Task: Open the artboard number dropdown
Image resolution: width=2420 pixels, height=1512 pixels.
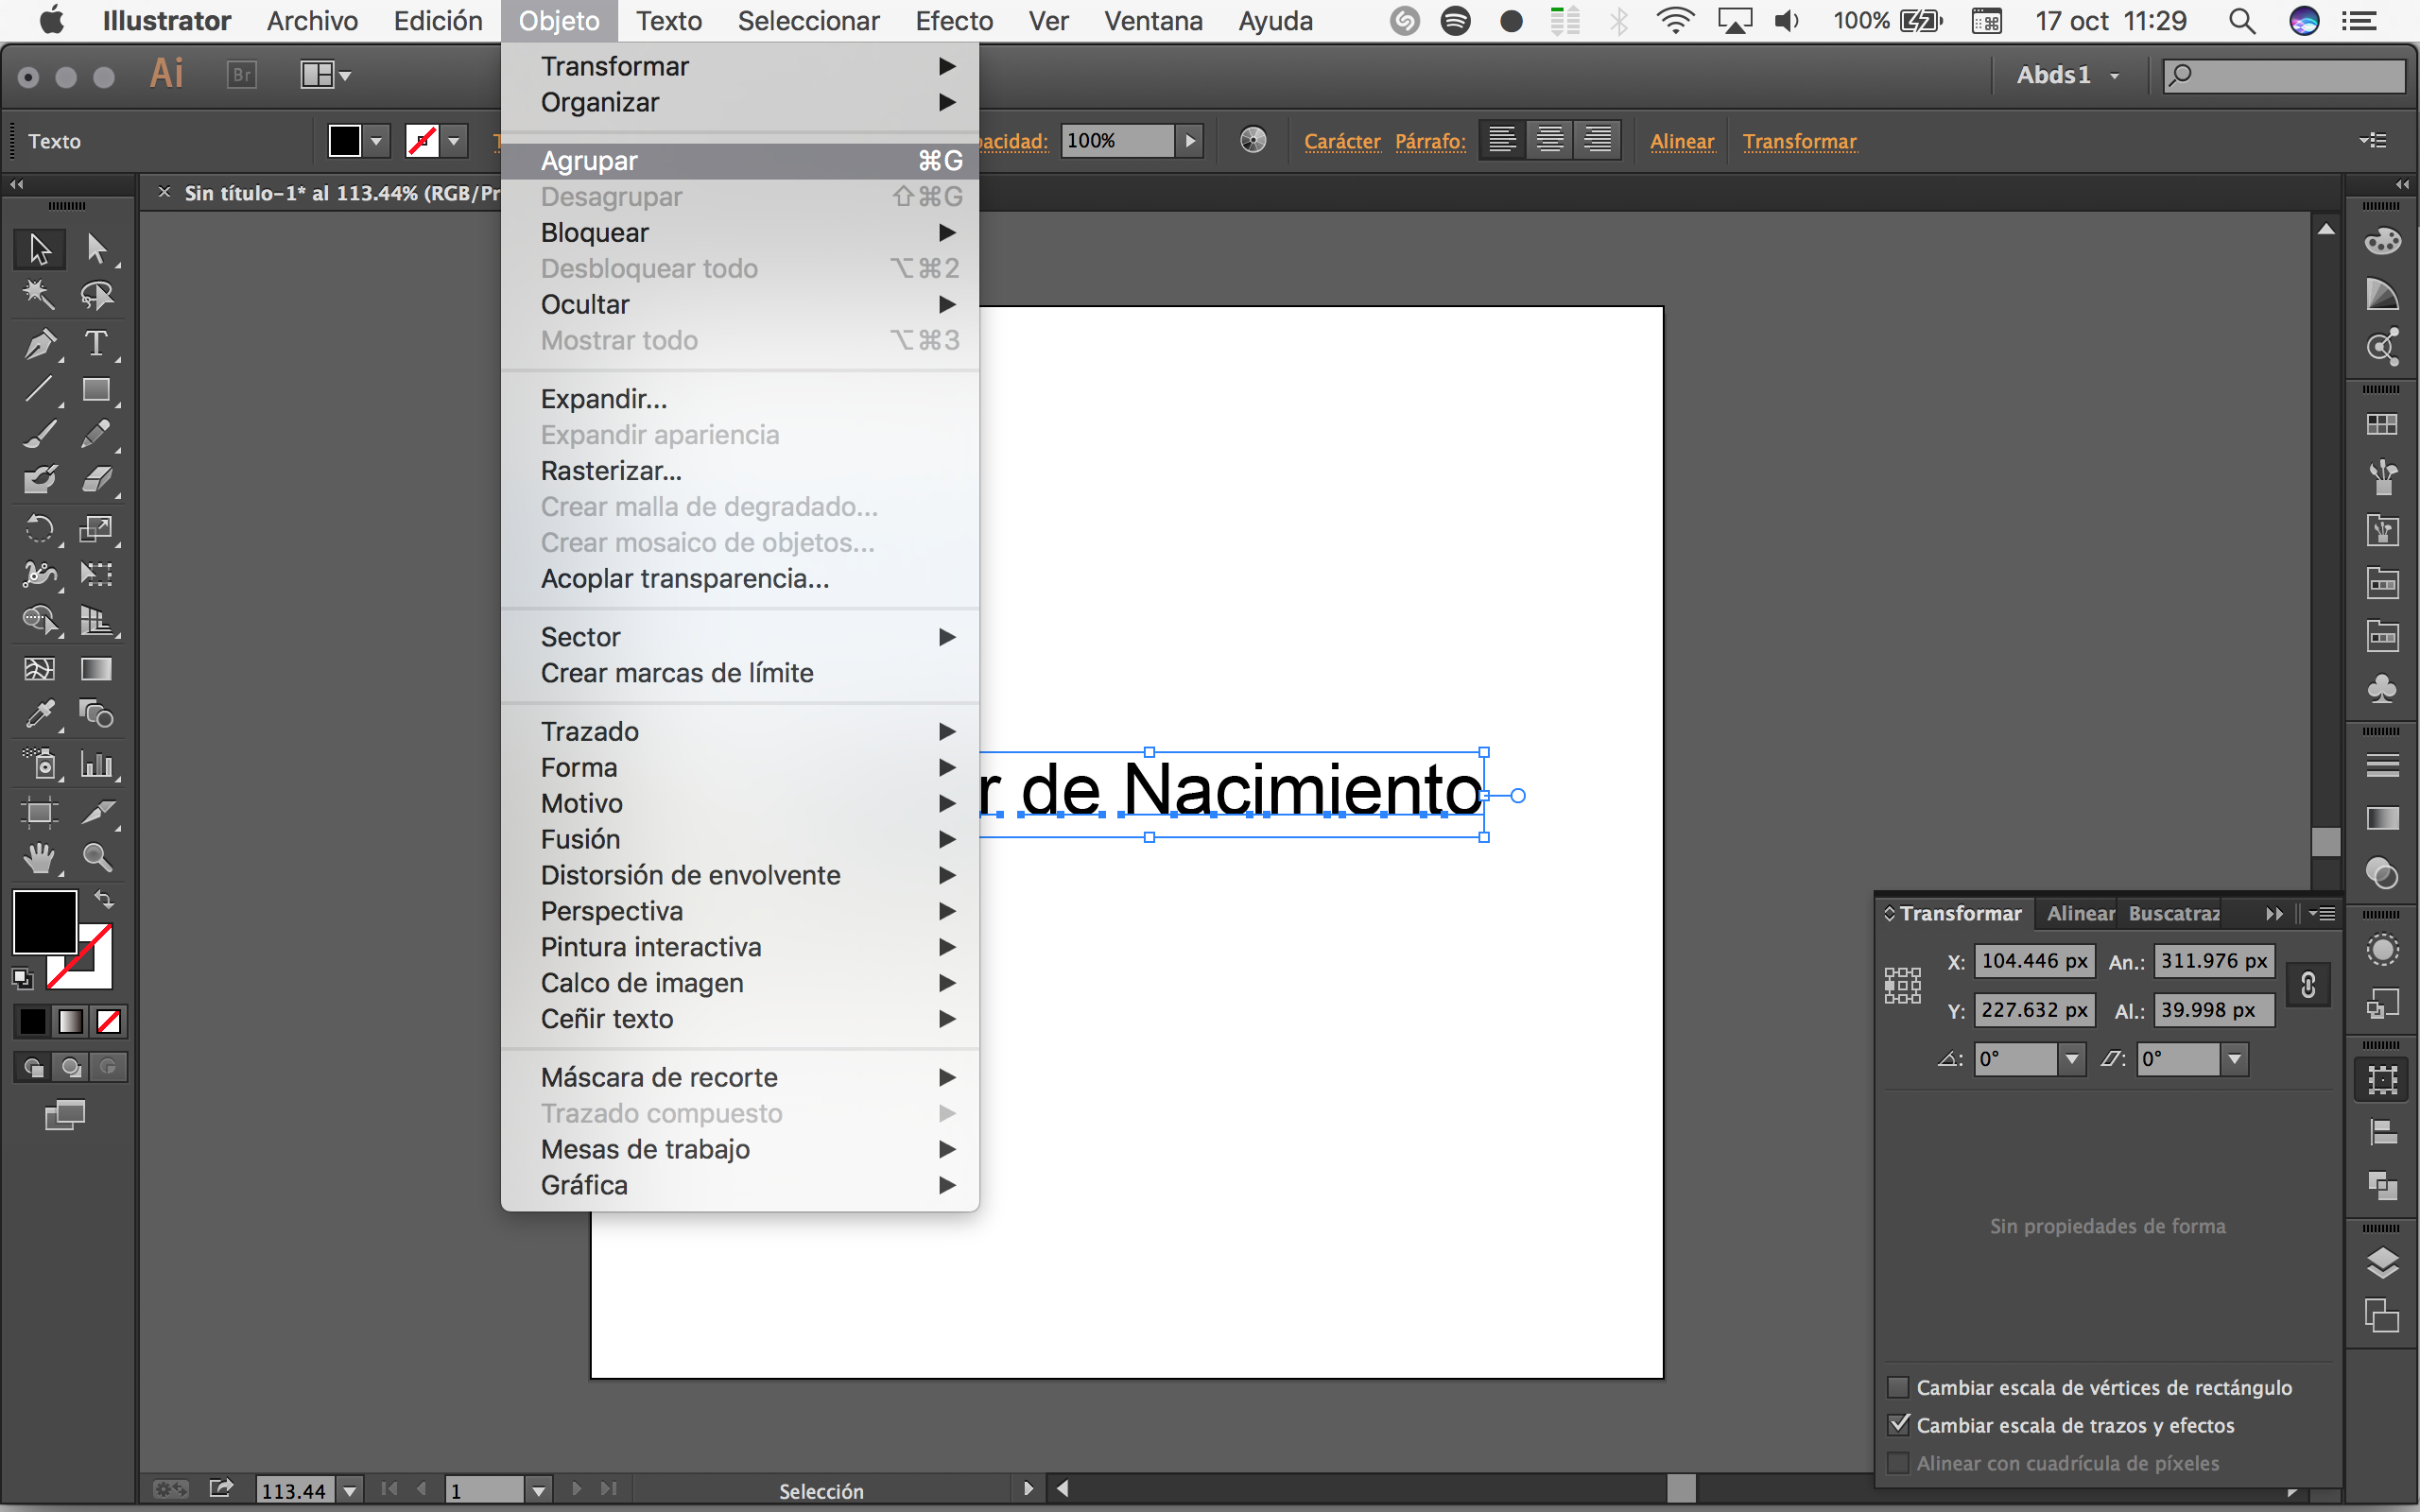Action: coord(538,1490)
